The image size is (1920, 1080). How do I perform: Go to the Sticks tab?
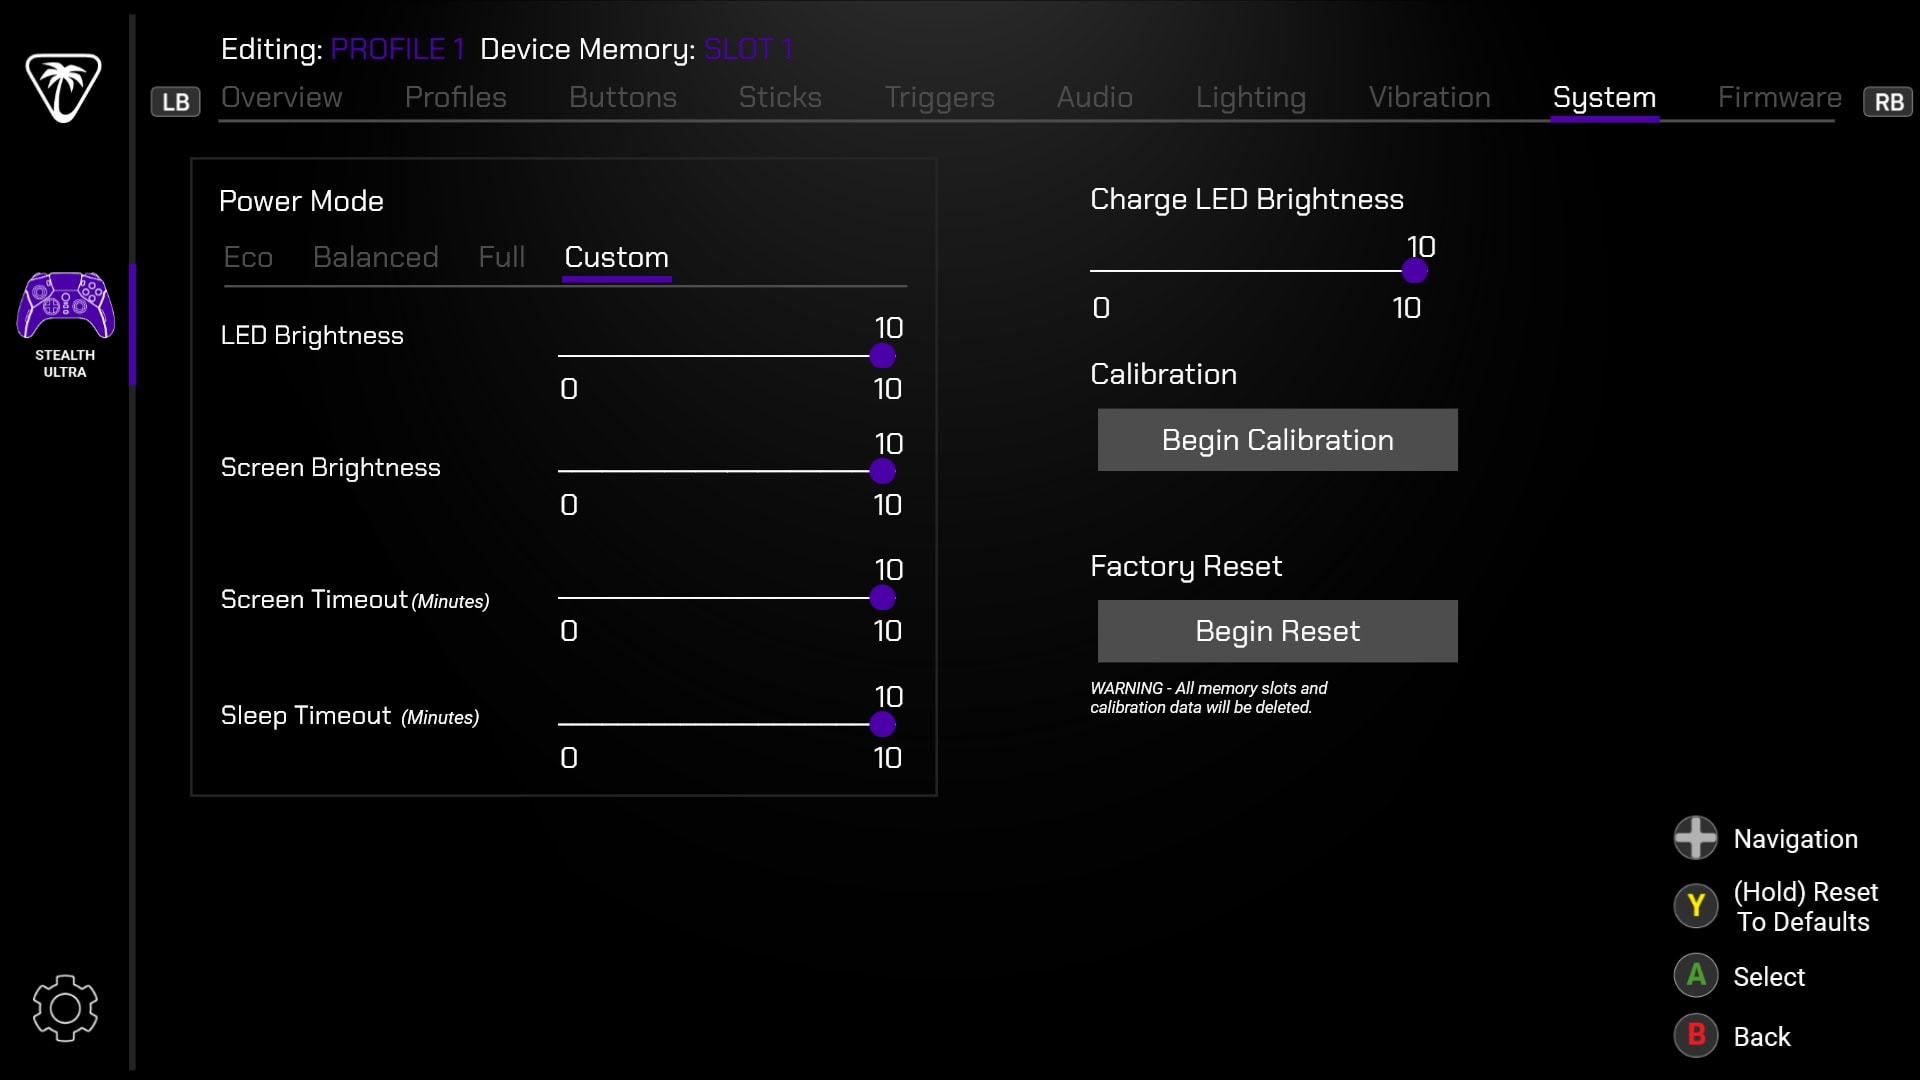(779, 98)
